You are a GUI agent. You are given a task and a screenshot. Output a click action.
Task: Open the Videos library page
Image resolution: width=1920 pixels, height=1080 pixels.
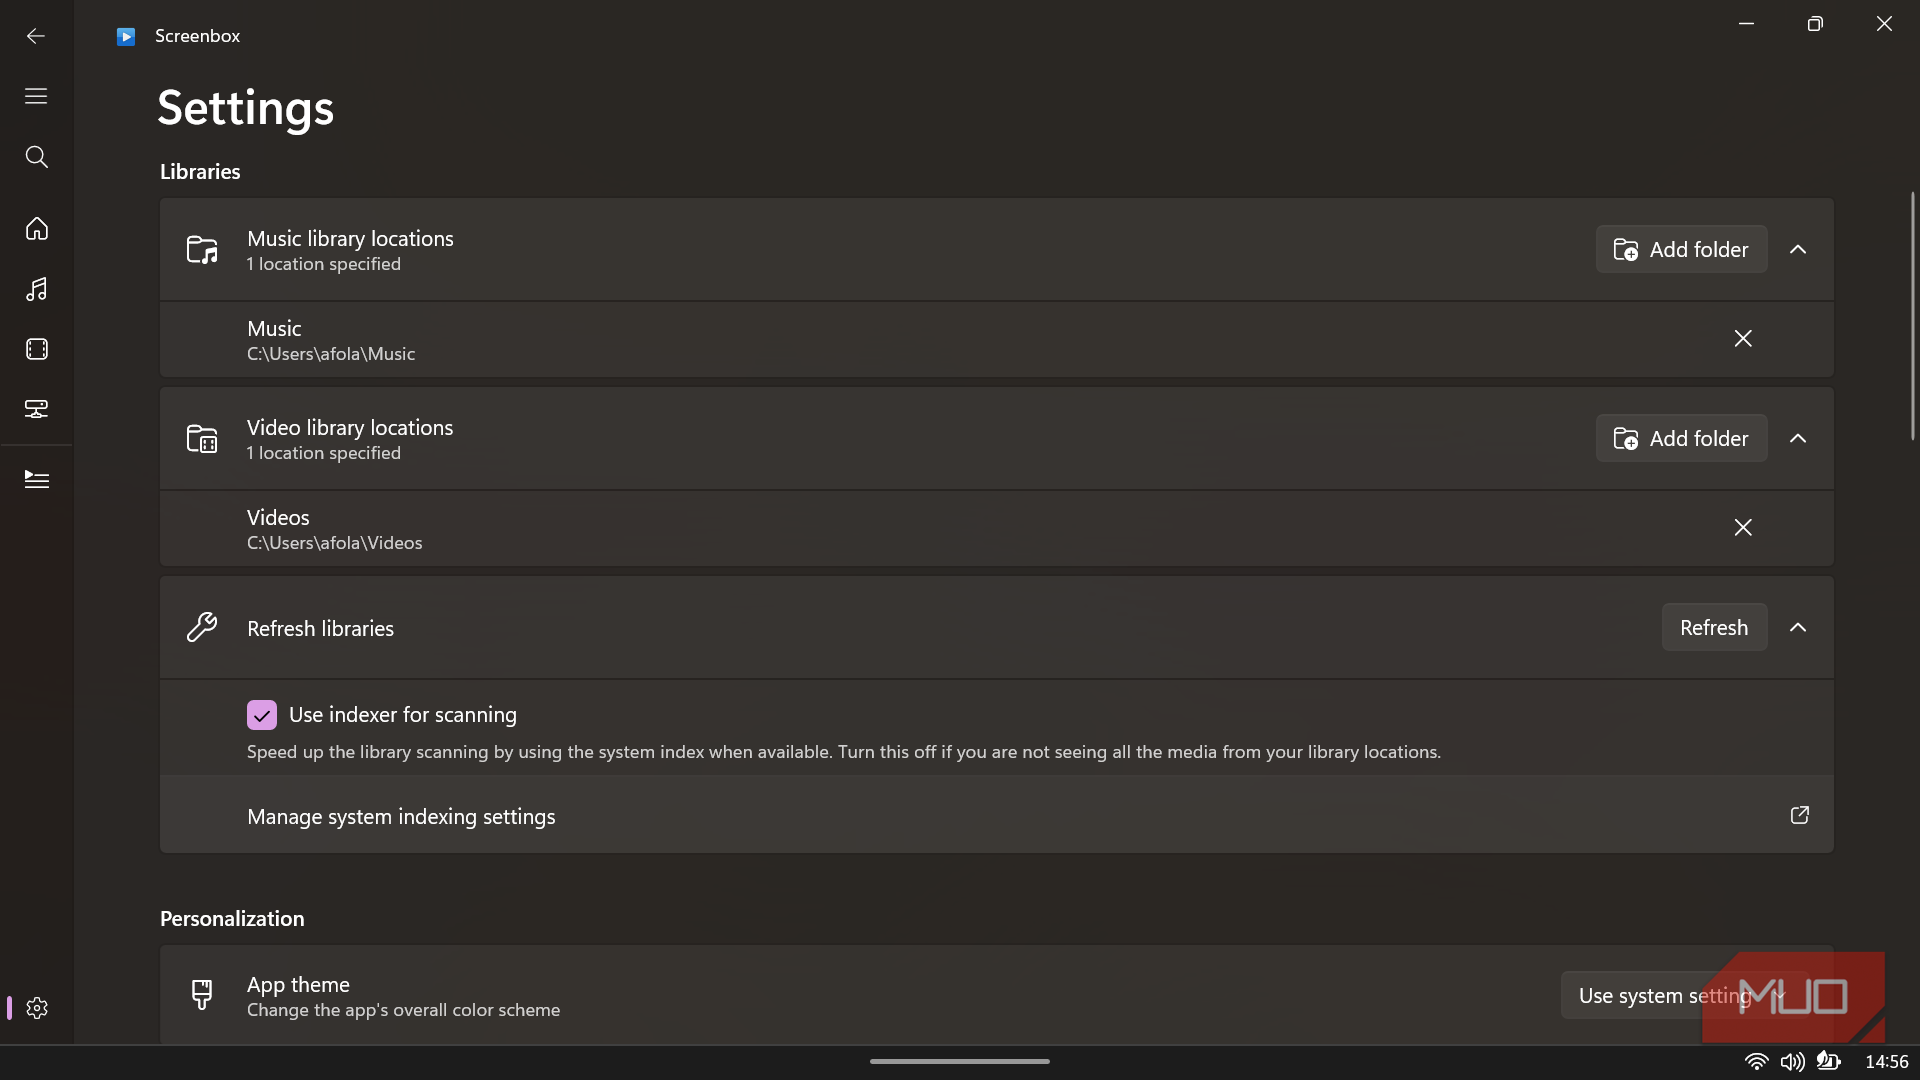(x=36, y=349)
